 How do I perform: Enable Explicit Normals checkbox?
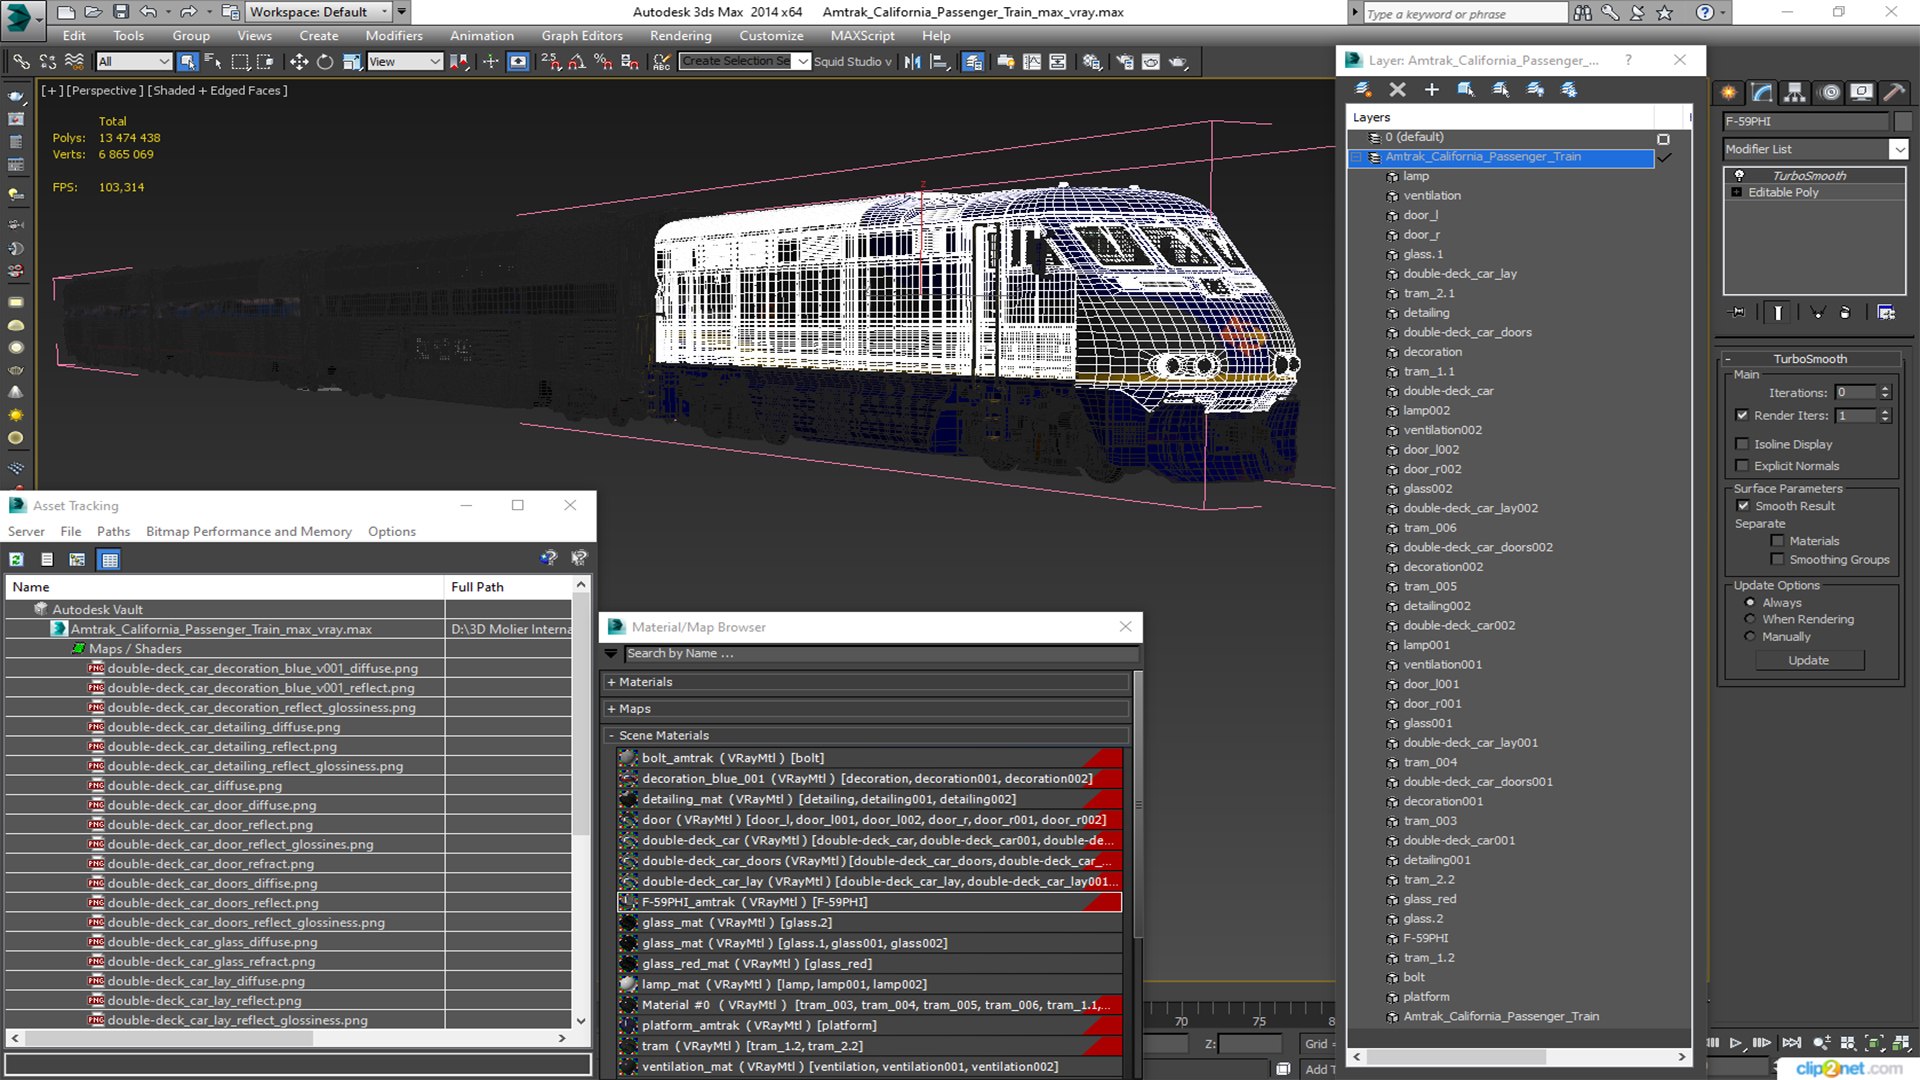coord(1743,466)
